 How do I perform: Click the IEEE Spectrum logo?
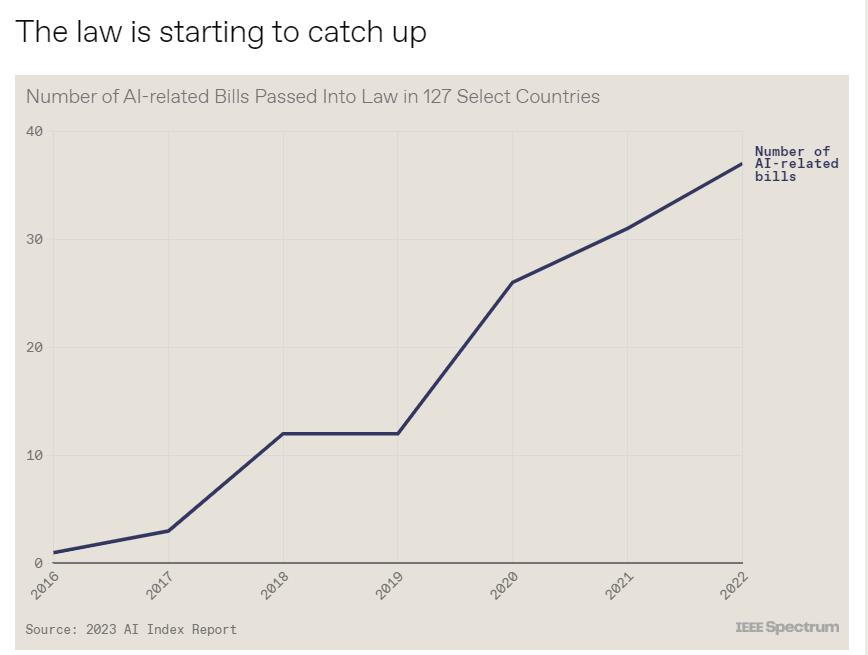click(787, 627)
